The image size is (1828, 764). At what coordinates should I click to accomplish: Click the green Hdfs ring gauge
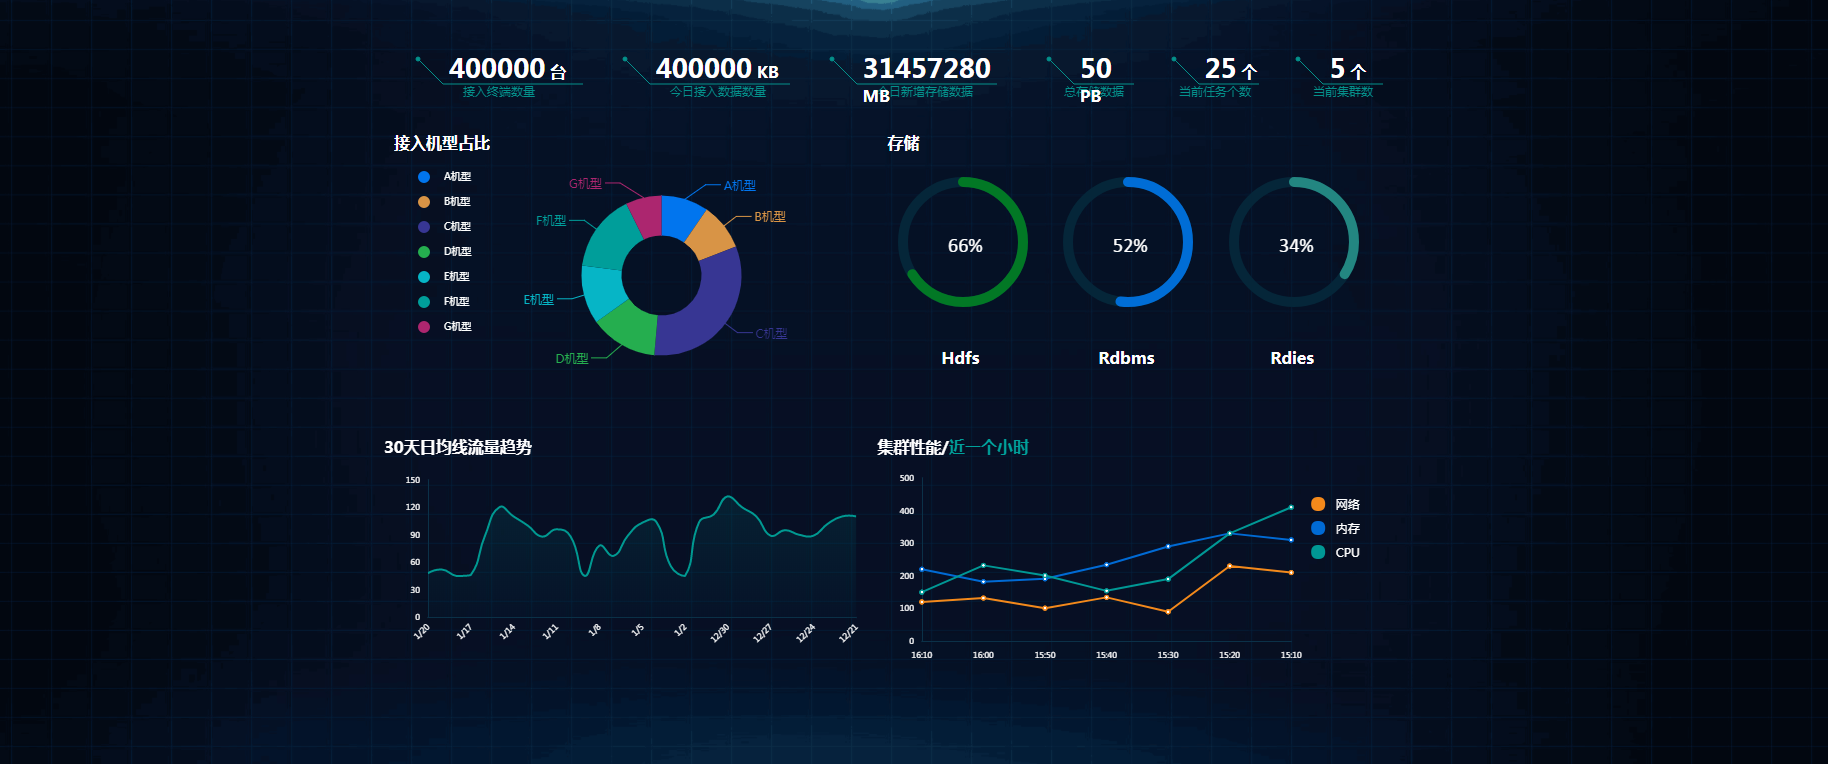pos(963,242)
